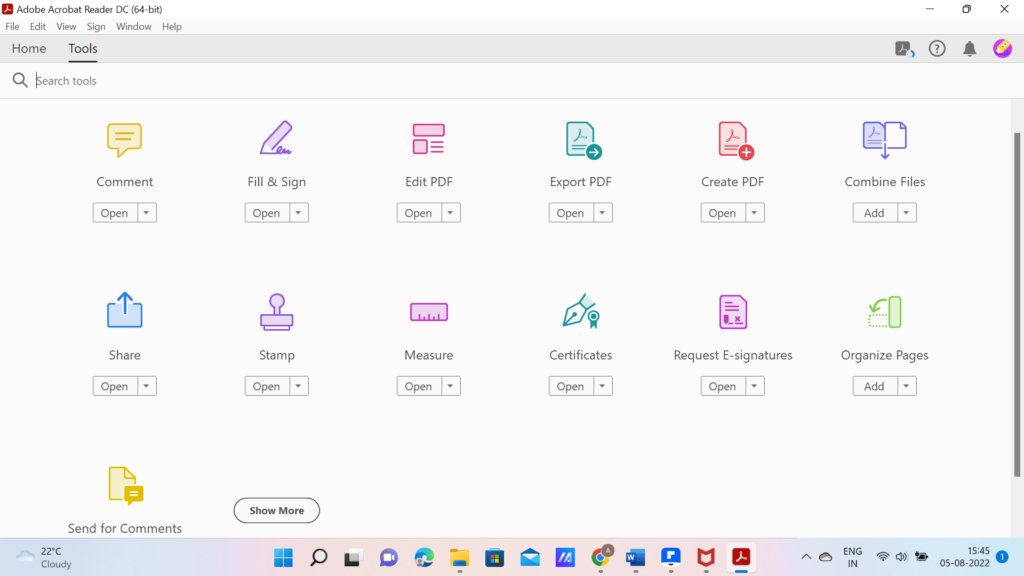The height and width of the screenshot is (576, 1024).
Task: Open the Sign menu
Action: point(96,27)
